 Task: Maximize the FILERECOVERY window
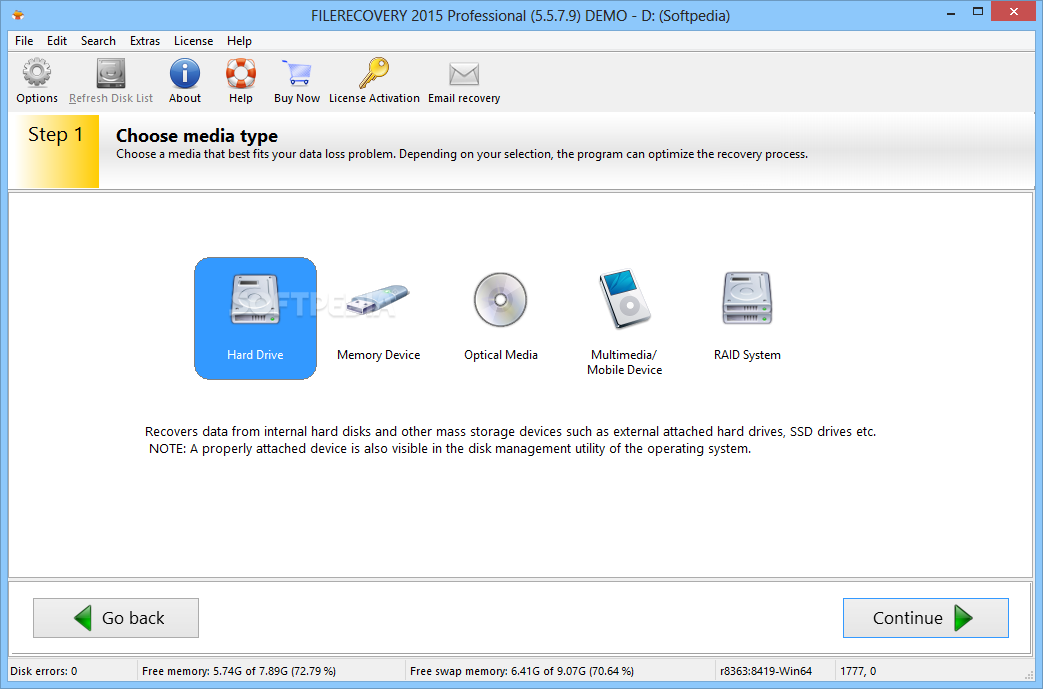tap(978, 12)
